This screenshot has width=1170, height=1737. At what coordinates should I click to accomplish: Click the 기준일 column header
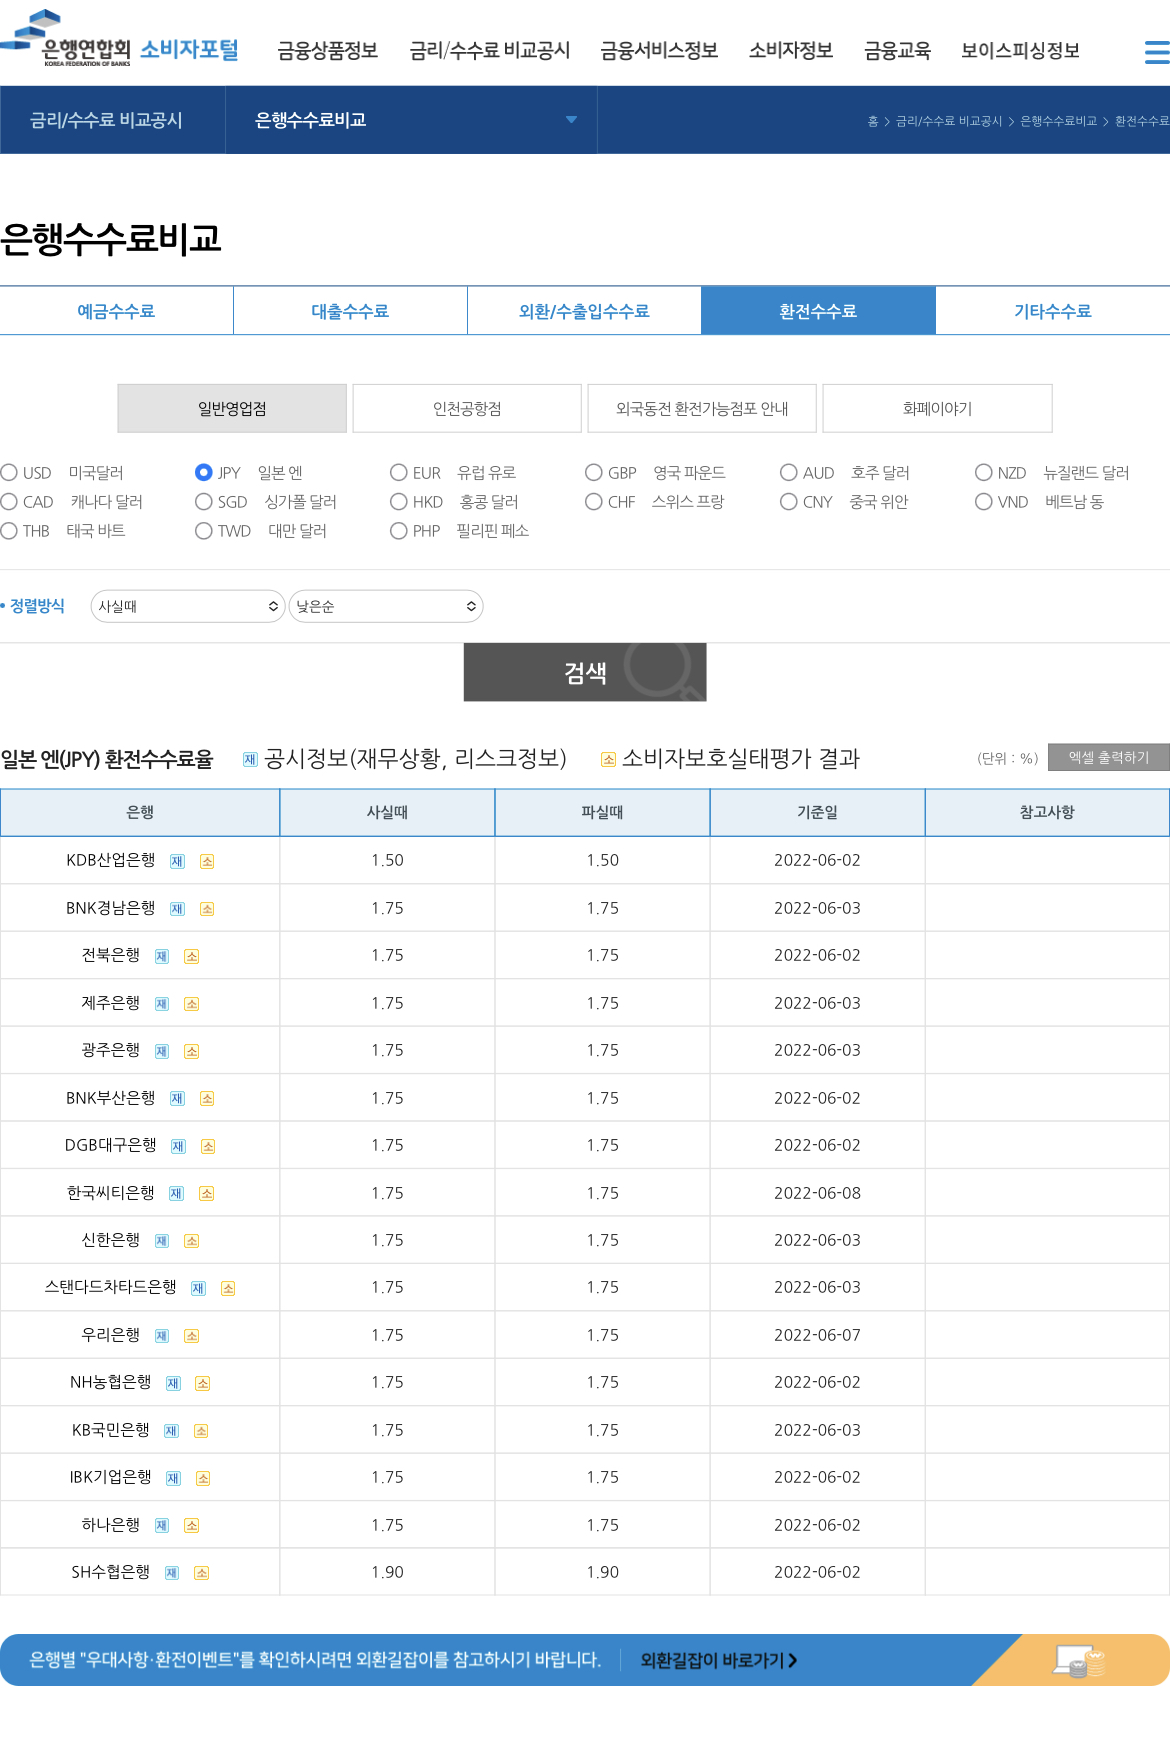pyautogui.click(x=817, y=813)
